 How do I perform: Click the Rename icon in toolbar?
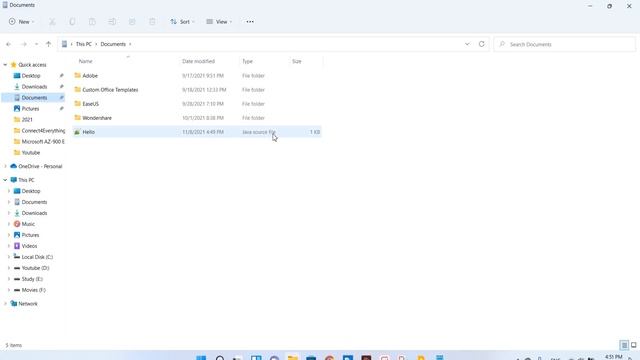(112, 22)
